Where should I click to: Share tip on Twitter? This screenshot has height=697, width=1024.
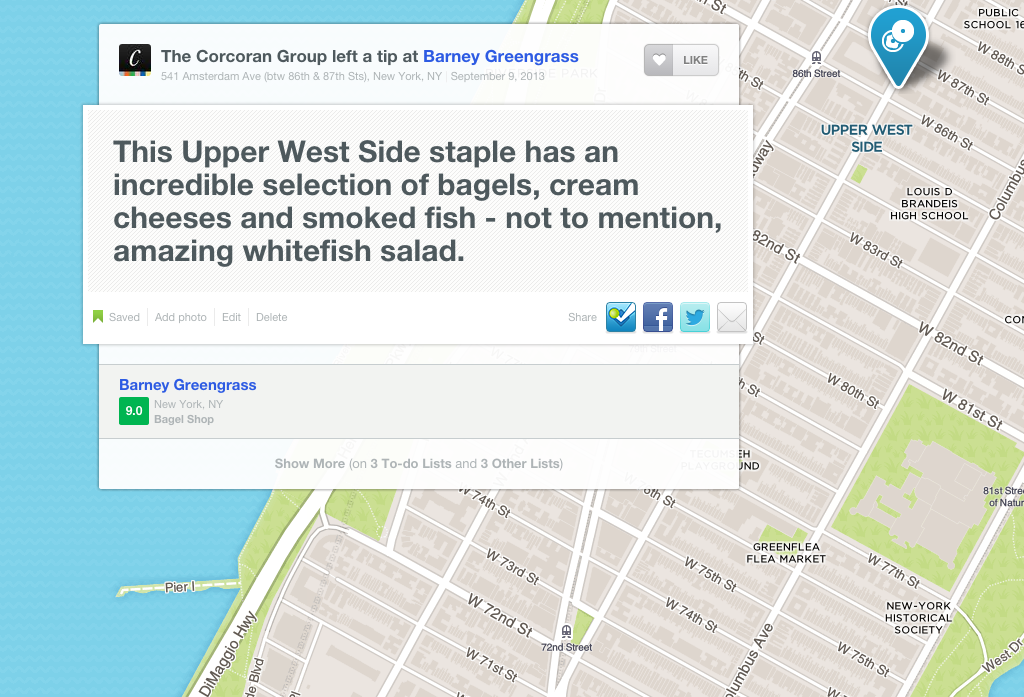(x=695, y=317)
